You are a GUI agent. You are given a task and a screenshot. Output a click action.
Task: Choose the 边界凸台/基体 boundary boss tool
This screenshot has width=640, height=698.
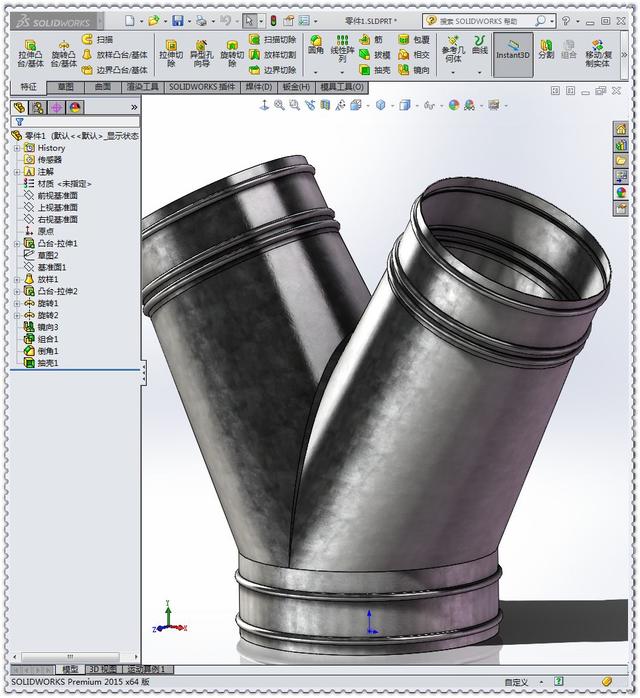click(x=115, y=70)
